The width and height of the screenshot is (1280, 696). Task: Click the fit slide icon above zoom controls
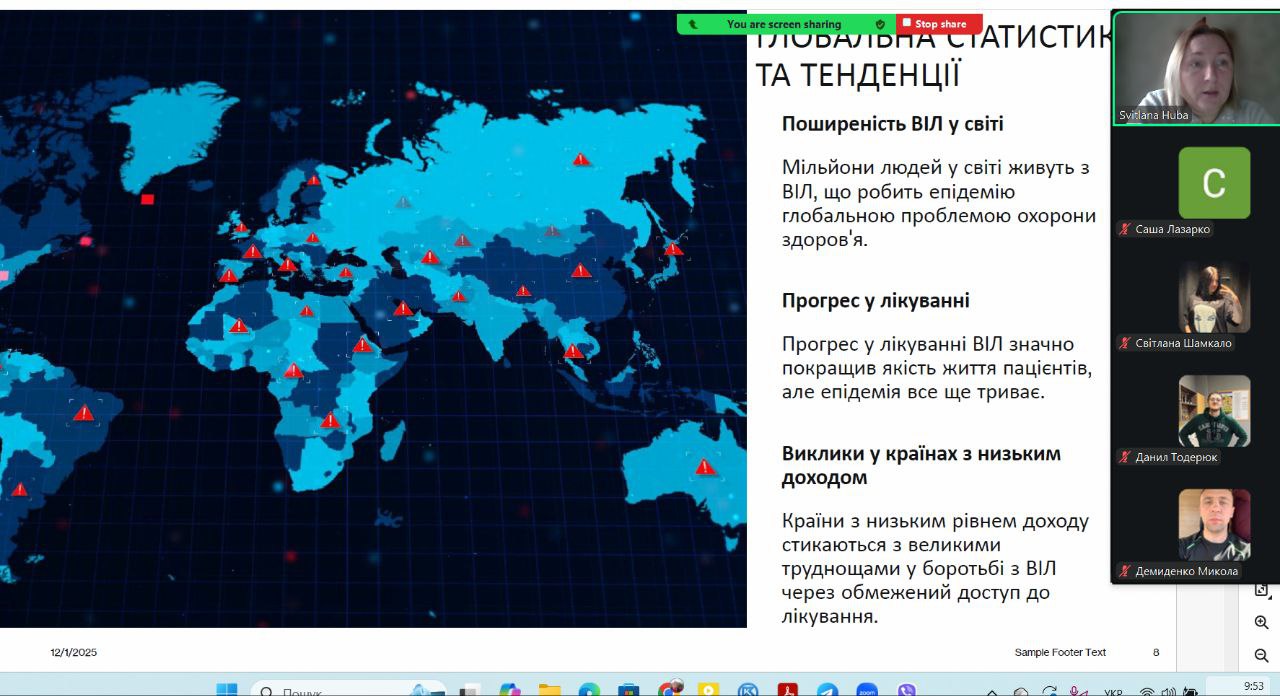1261,590
